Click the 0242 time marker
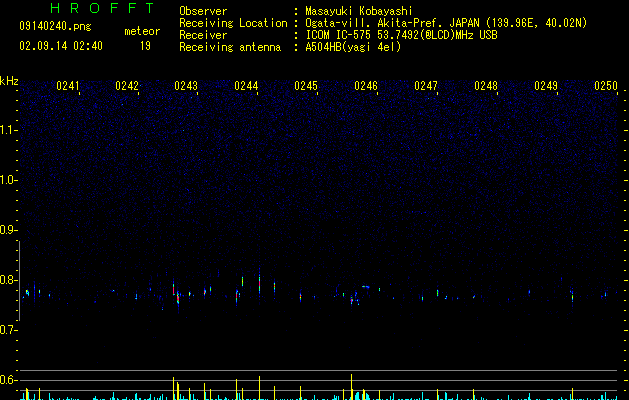The width and height of the screenshot is (629, 400). (127, 86)
